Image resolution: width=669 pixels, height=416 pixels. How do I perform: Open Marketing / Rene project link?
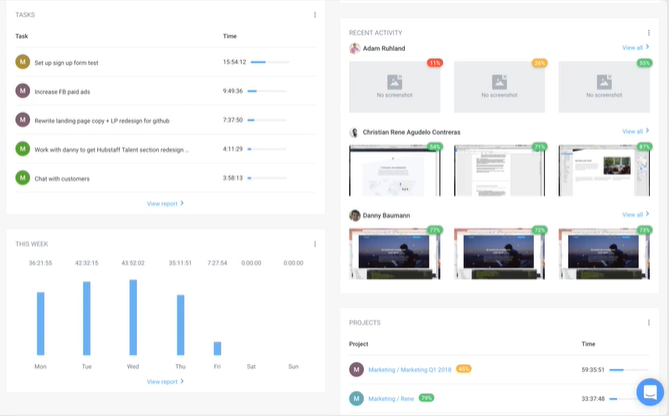point(391,399)
